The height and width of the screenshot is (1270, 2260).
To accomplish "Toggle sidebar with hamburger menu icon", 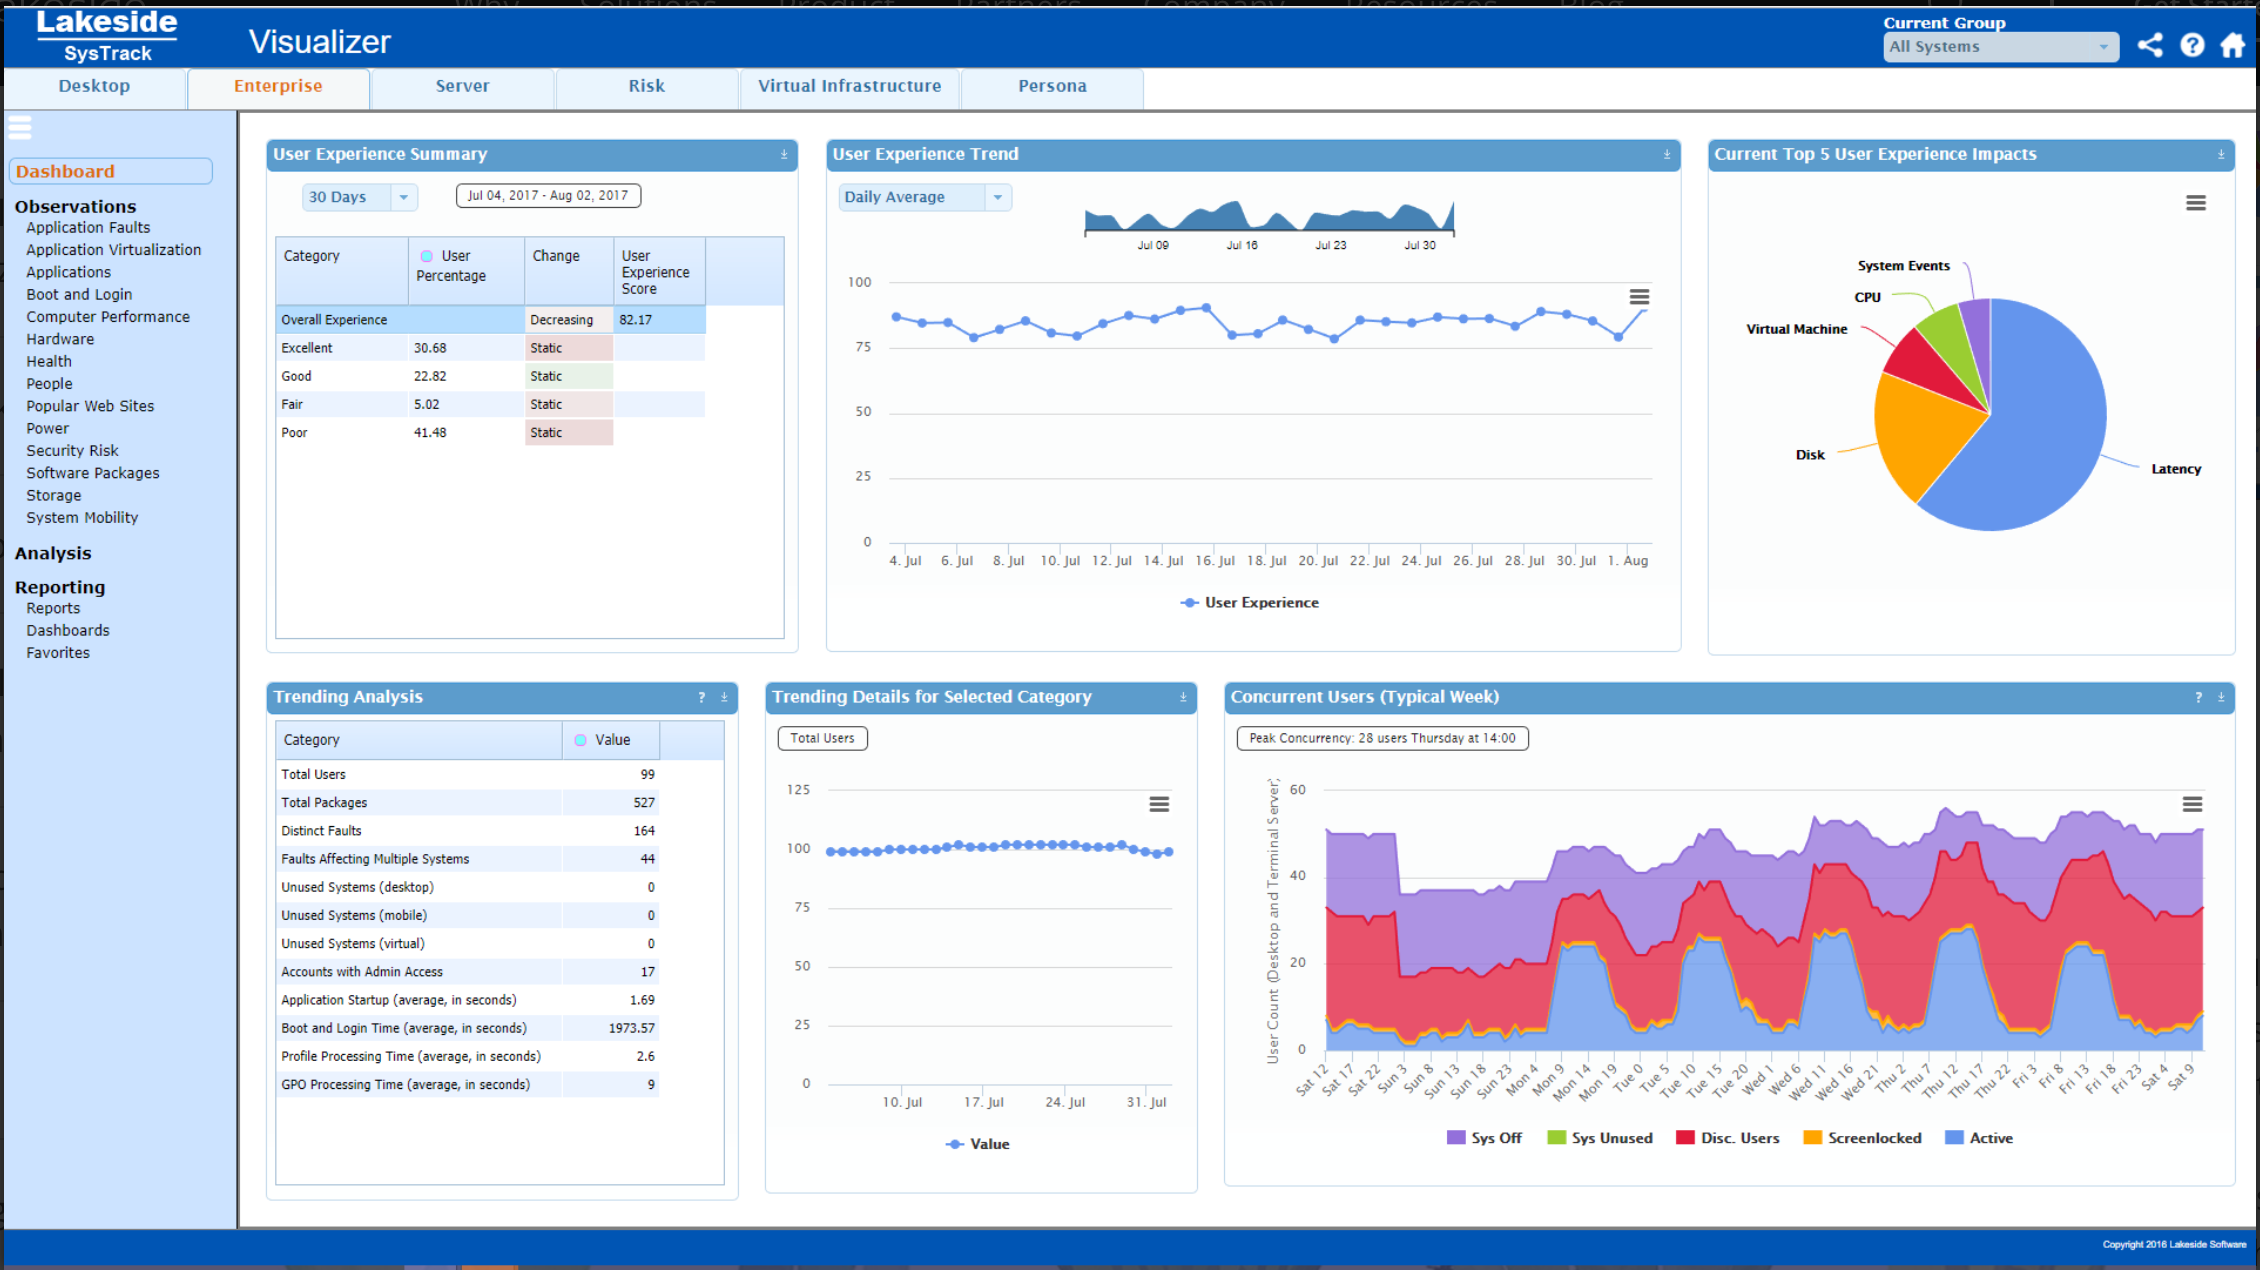I will [20, 127].
